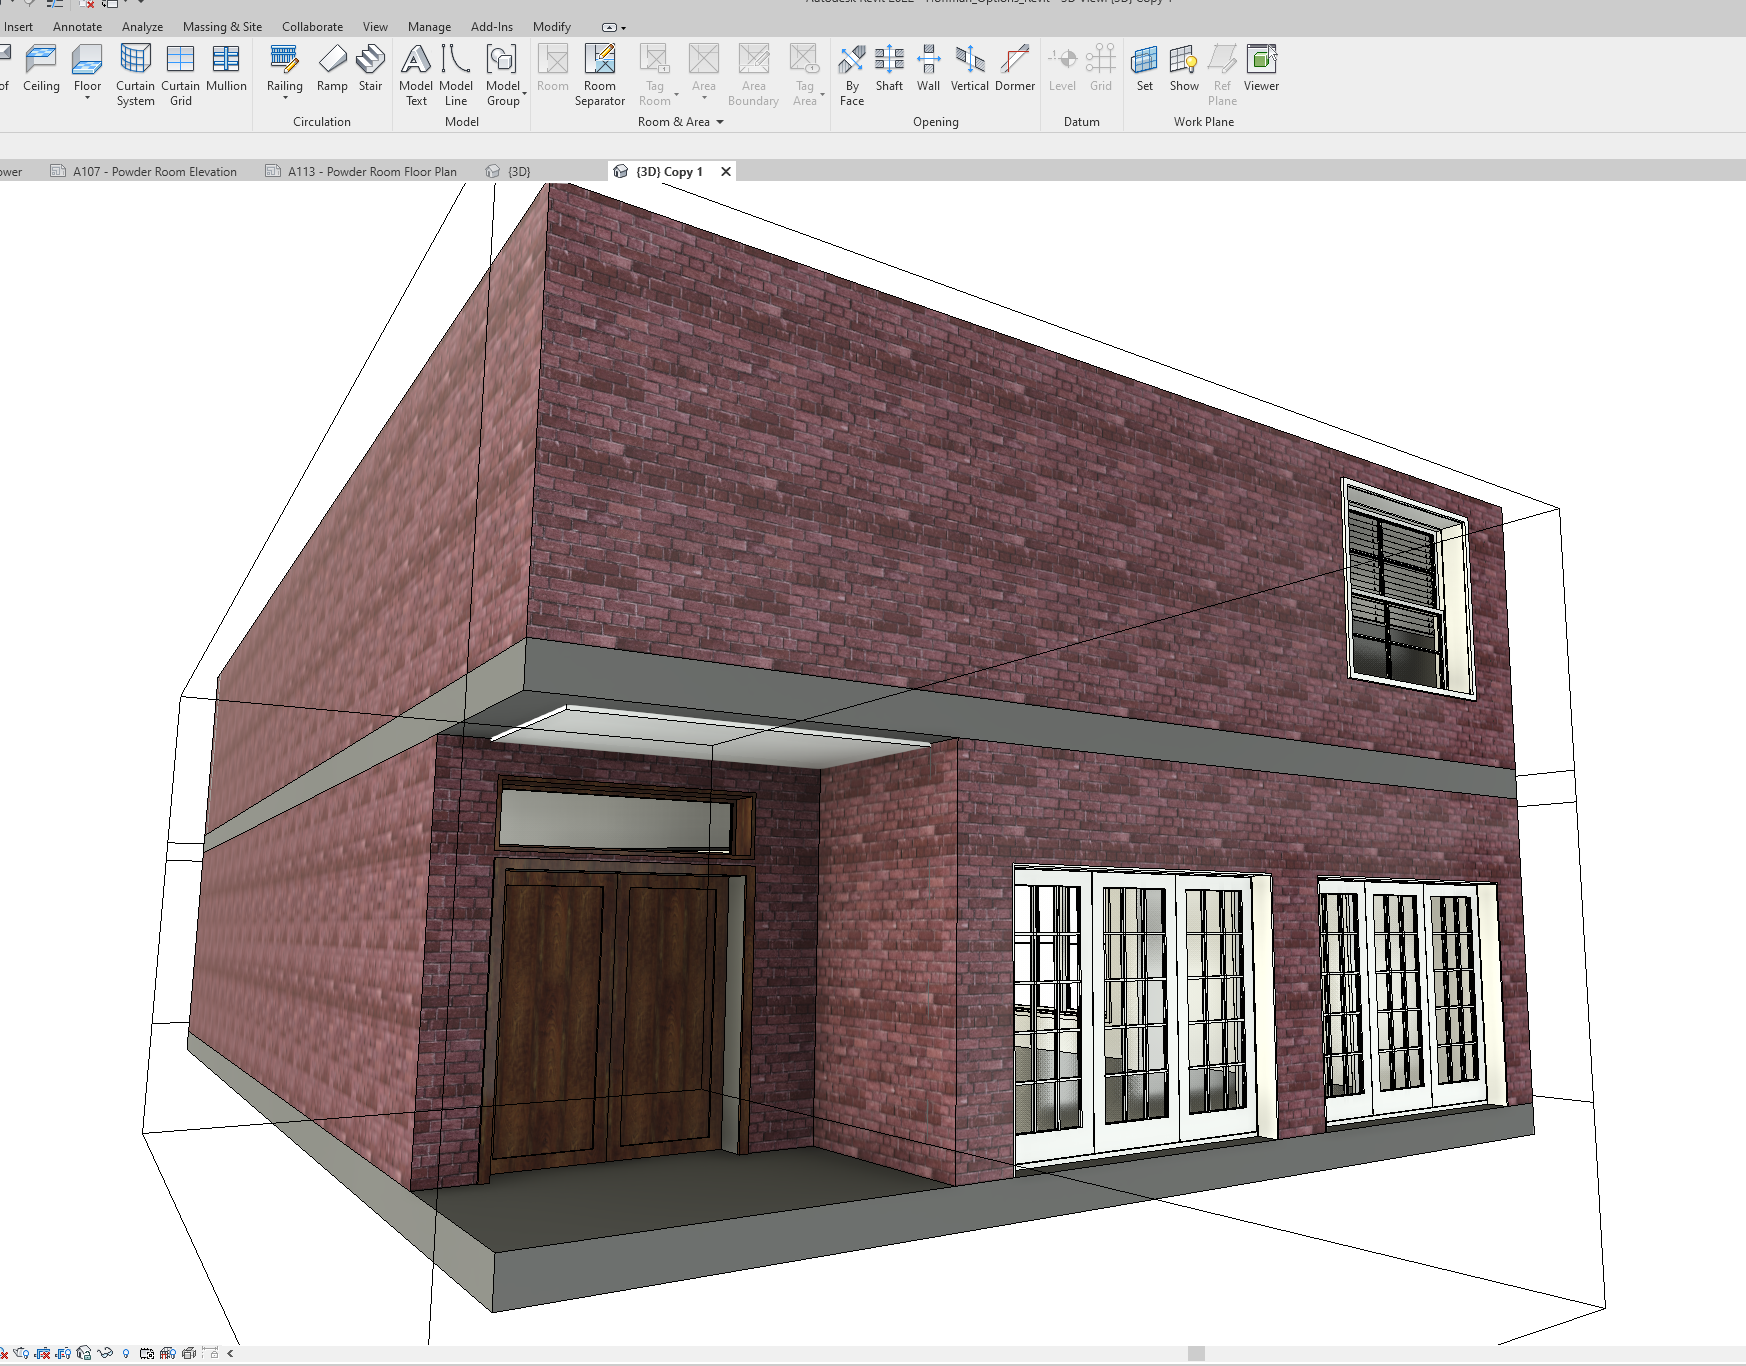Screen dimensions: 1746x1366
Task: Select the Curtain Grid tool
Action: click(180, 76)
